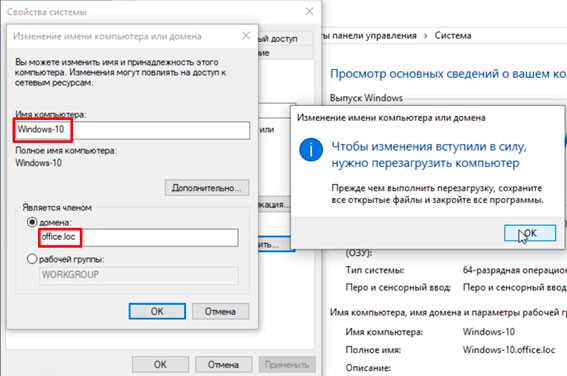
Task: Close the computer name change dialog
Action: click(246, 36)
